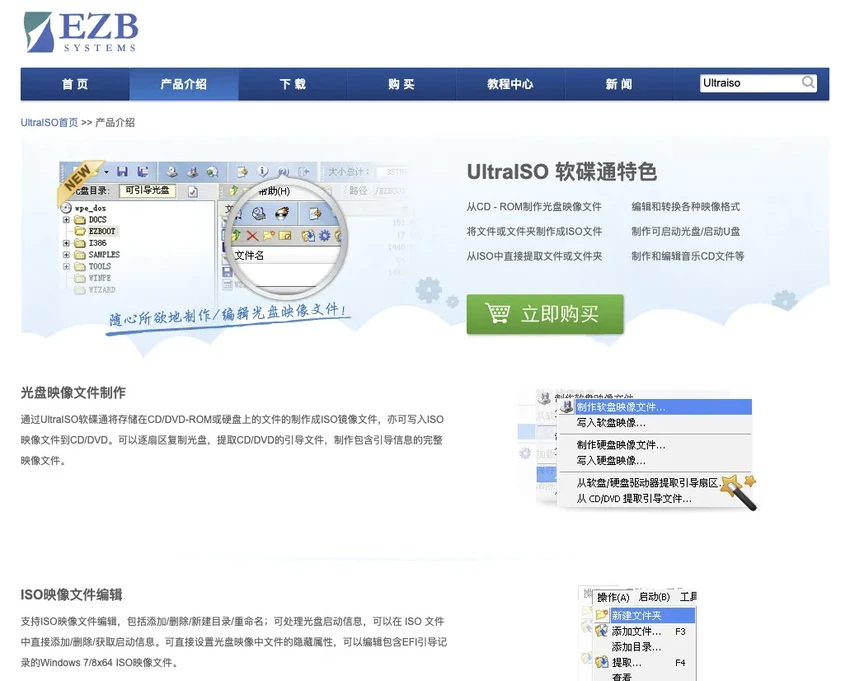The width and height of the screenshot is (850, 681).
Task: Expand the DOCS folder tree node
Action: [67, 219]
